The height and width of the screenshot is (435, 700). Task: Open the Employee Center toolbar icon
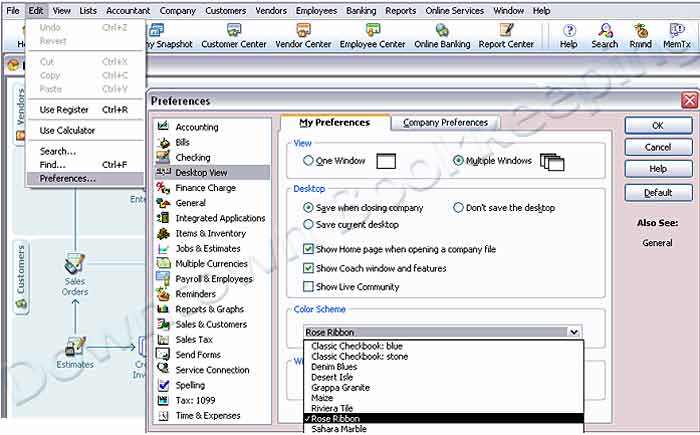click(372, 36)
